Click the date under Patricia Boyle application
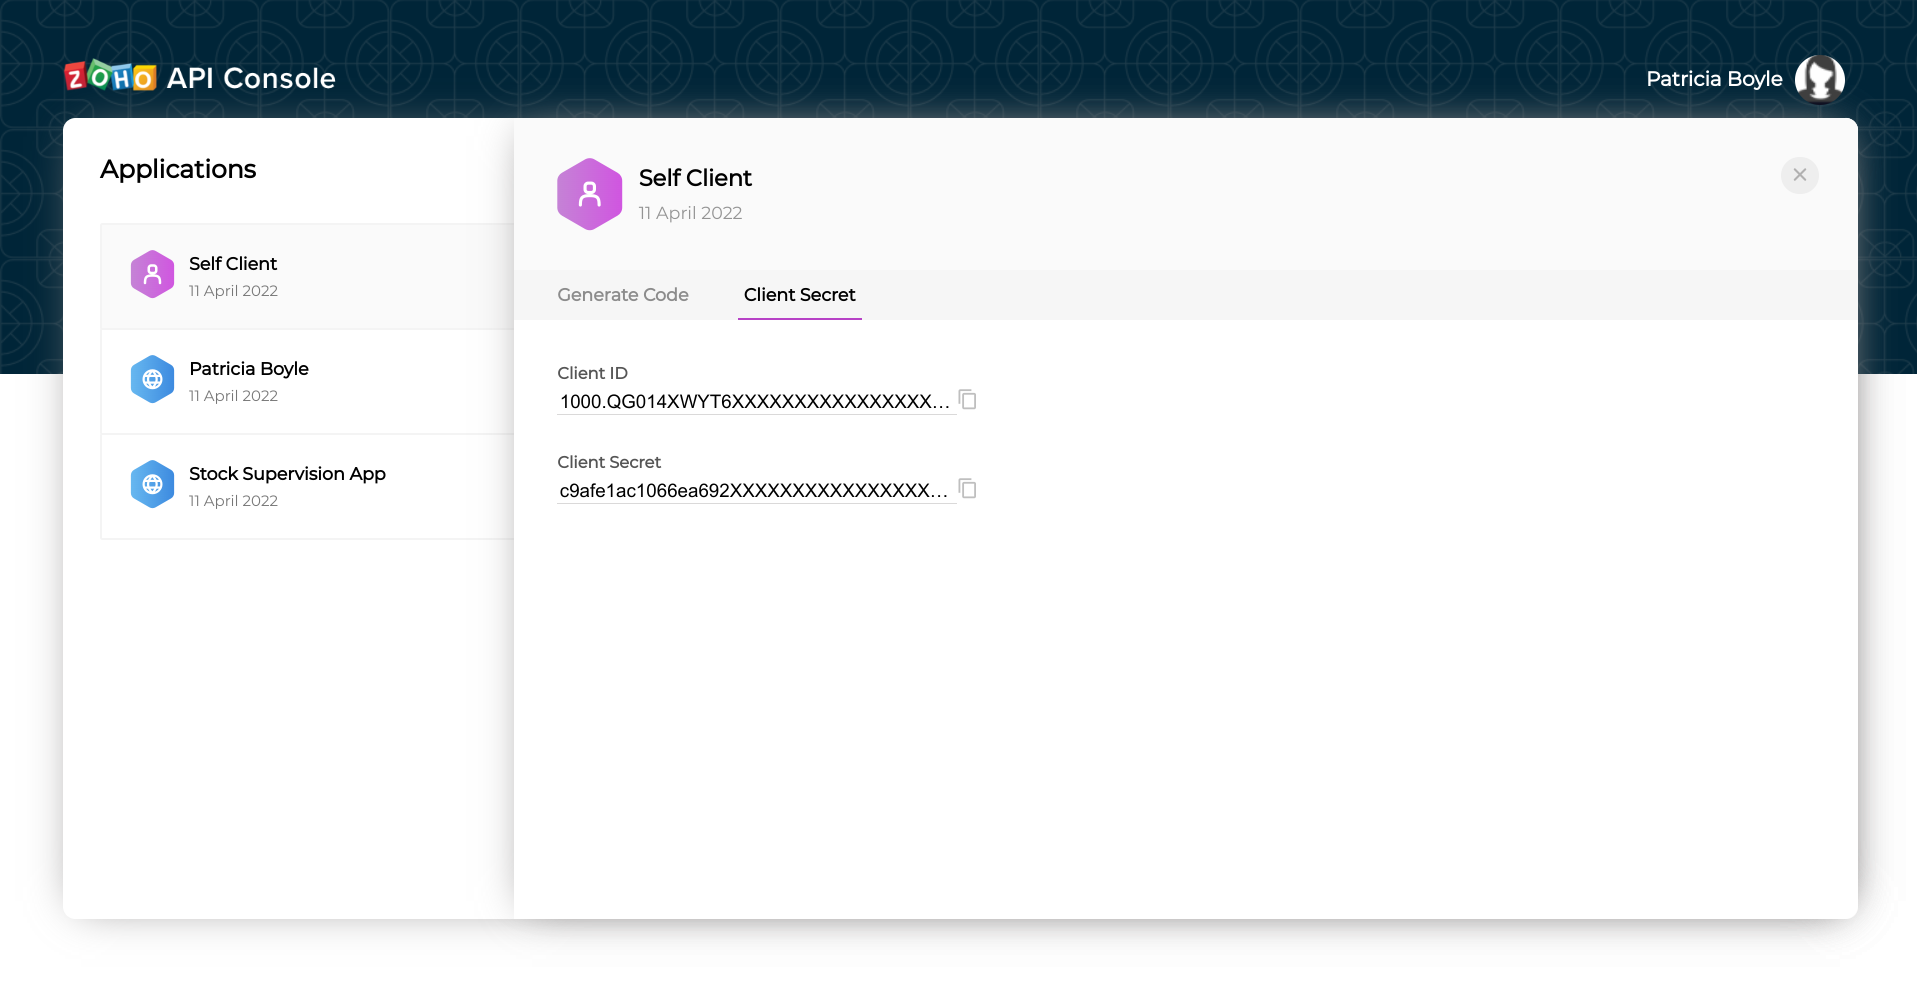 pyautogui.click(x=233, y=396)
